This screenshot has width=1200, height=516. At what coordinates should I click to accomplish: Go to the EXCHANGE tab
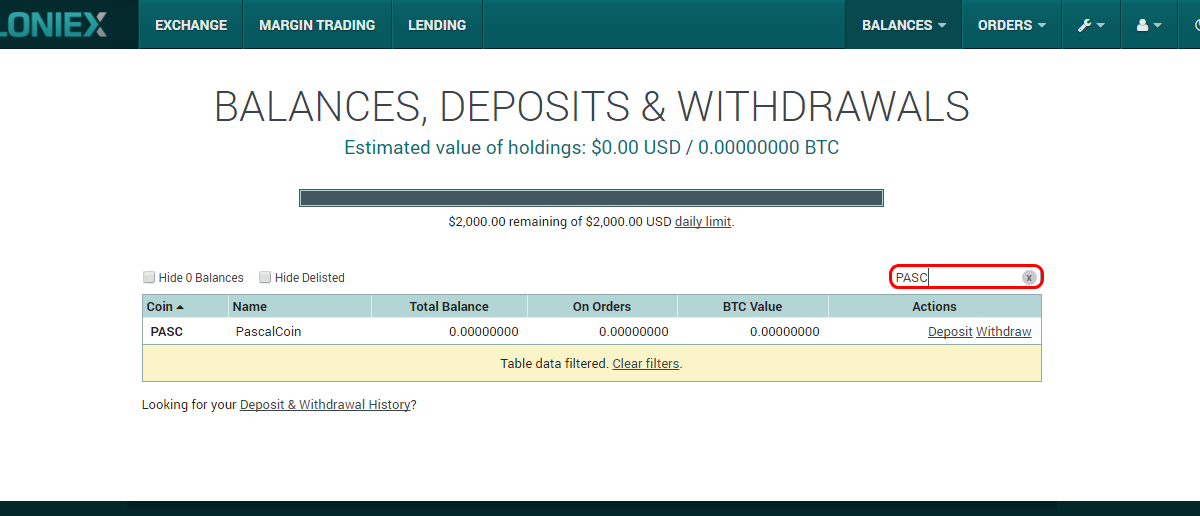pyautogui.click(x=191, y=25)
